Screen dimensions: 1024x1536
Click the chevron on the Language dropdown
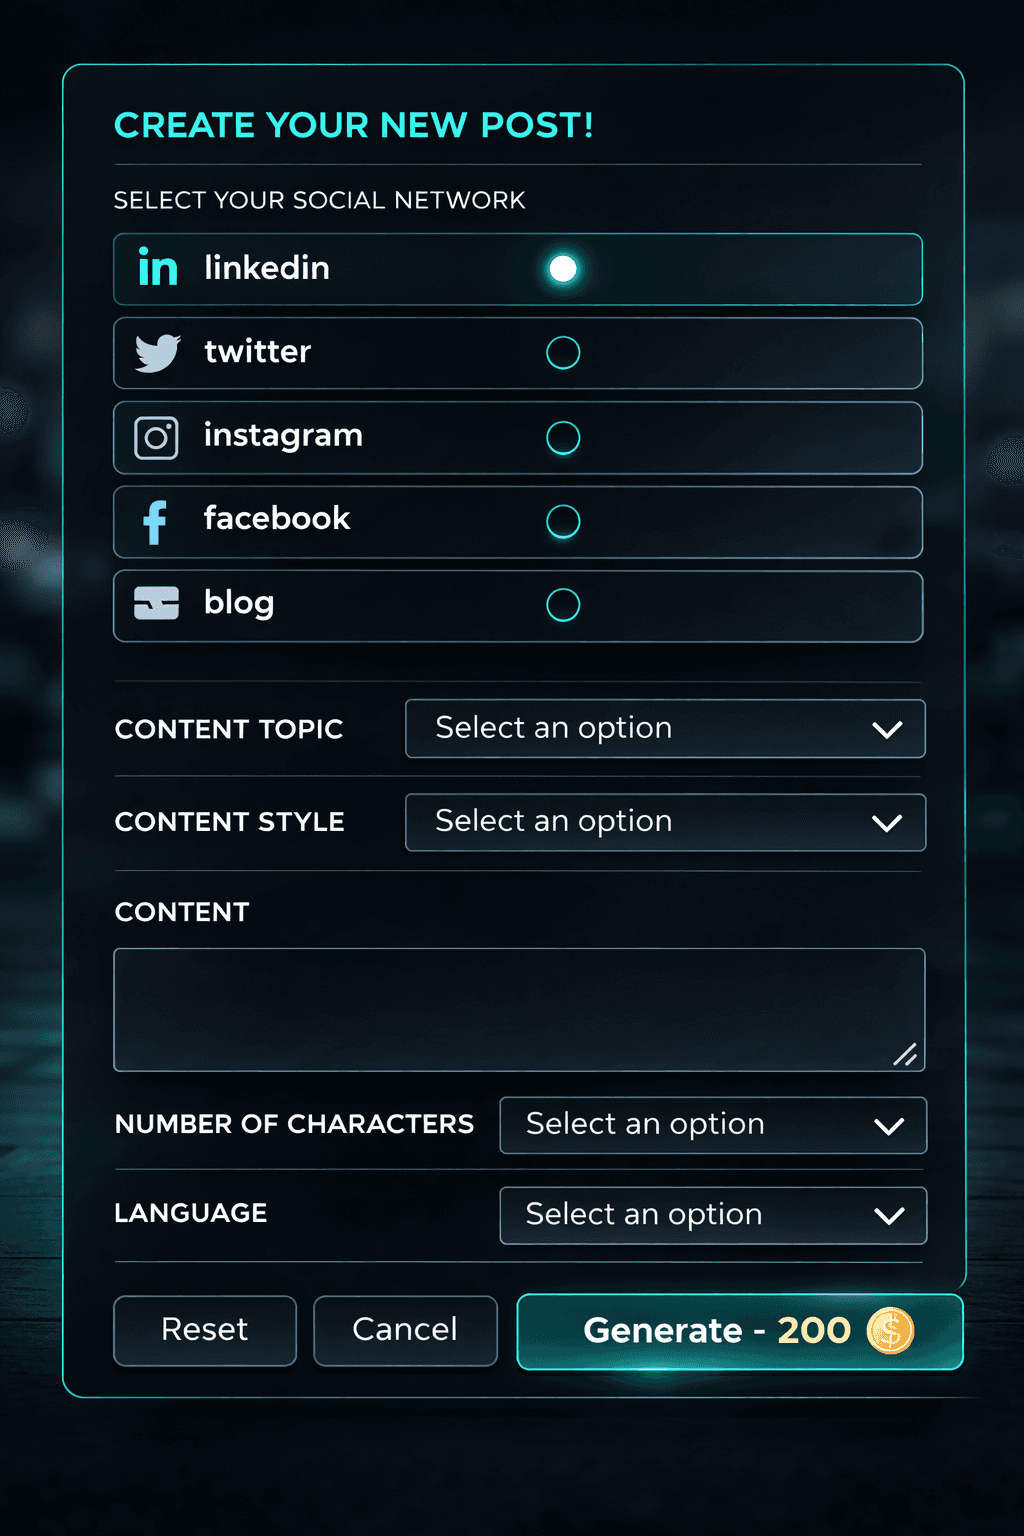pos(888,1215)
